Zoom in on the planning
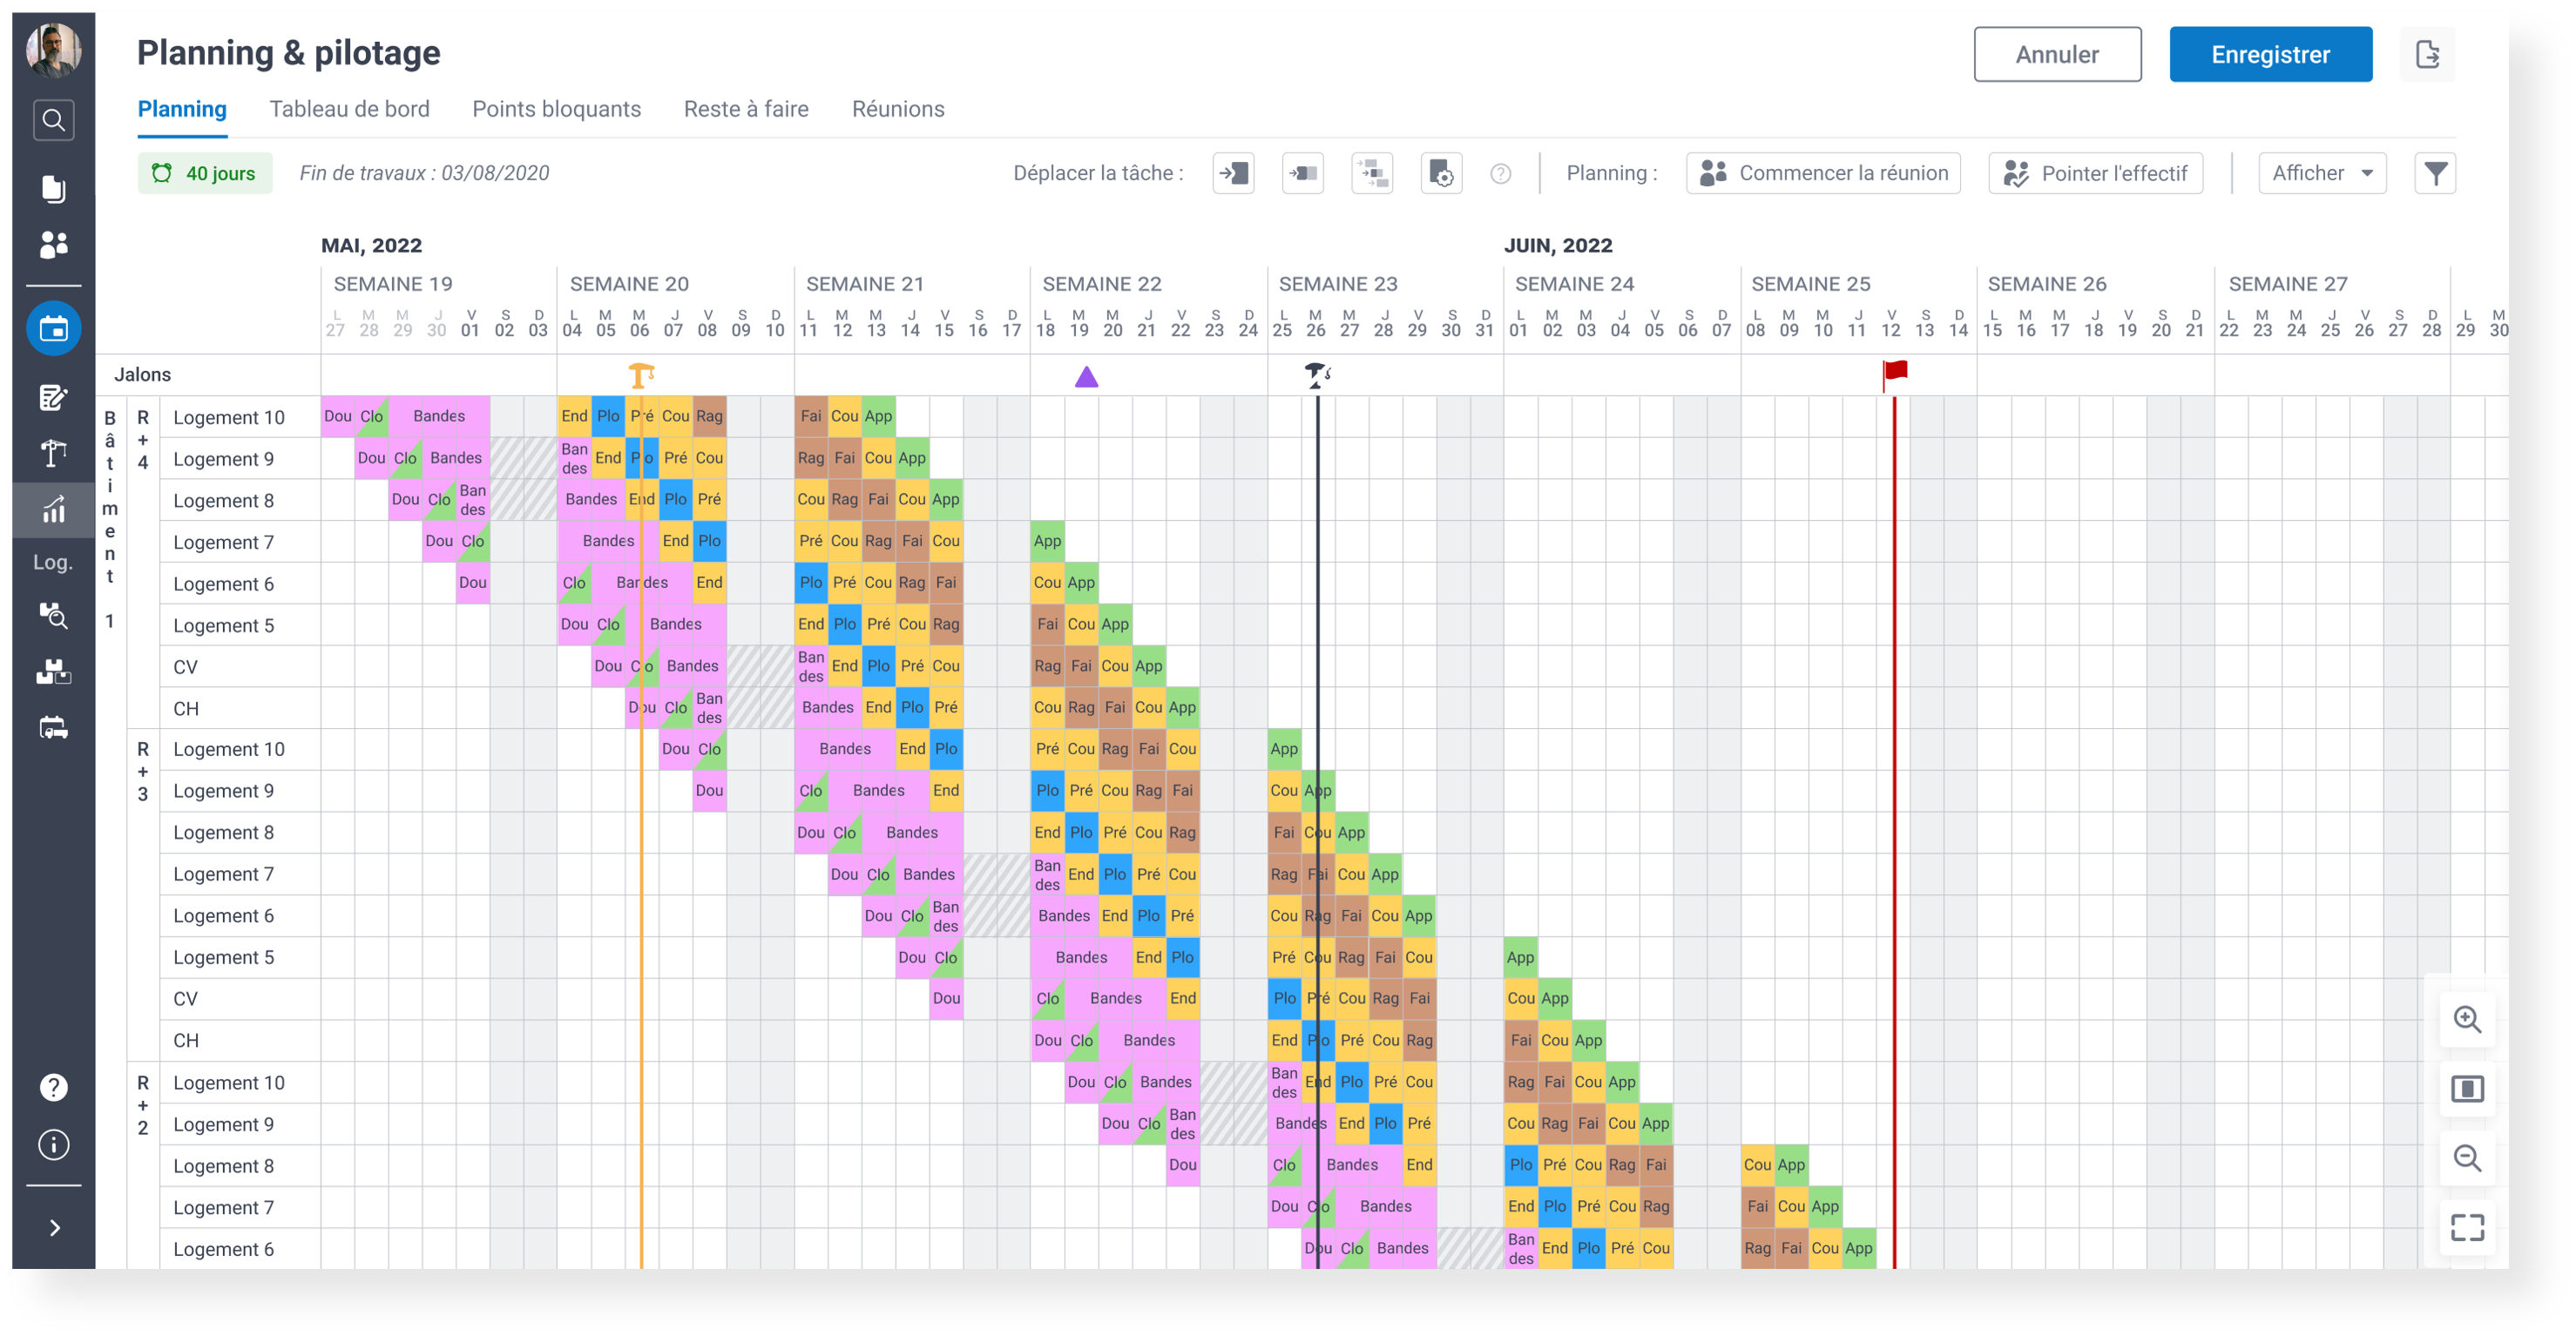This screenshot has height=1336, width=2576. click(2467, 1019)
